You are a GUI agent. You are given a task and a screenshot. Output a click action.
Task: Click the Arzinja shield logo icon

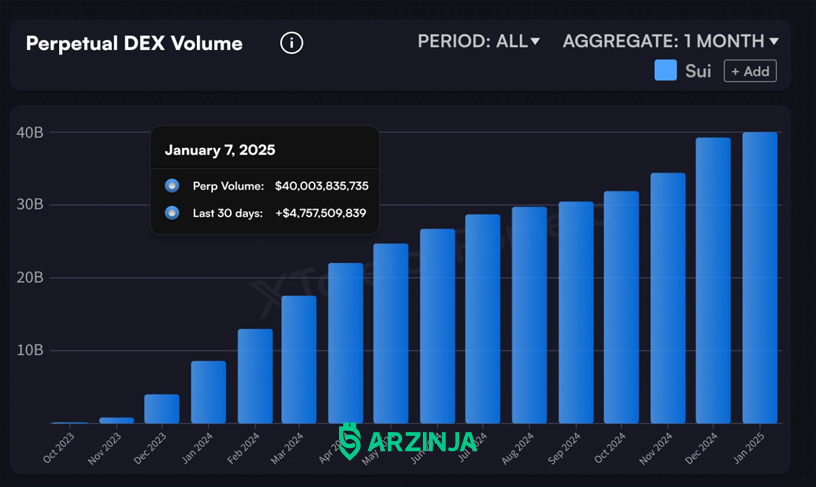350,441
